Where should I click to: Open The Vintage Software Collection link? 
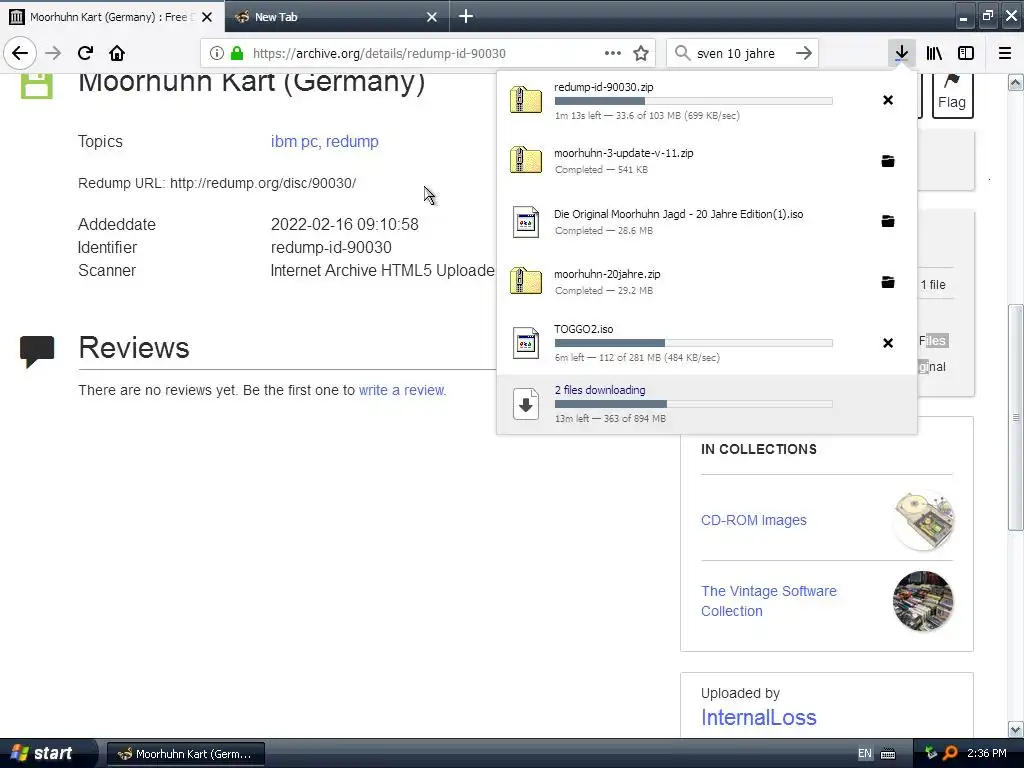click(x=769, y=601)
